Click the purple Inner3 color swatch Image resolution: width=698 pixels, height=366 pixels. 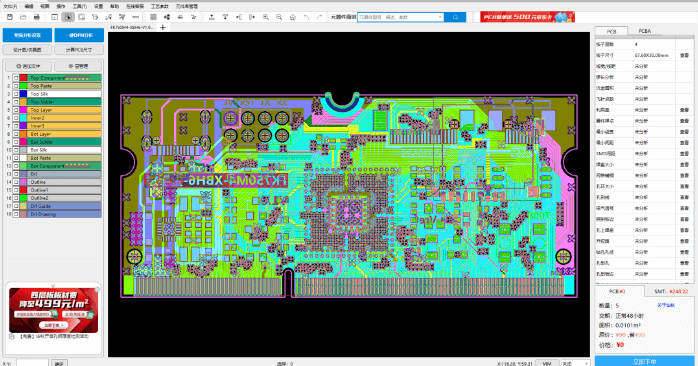coord(23,126)
